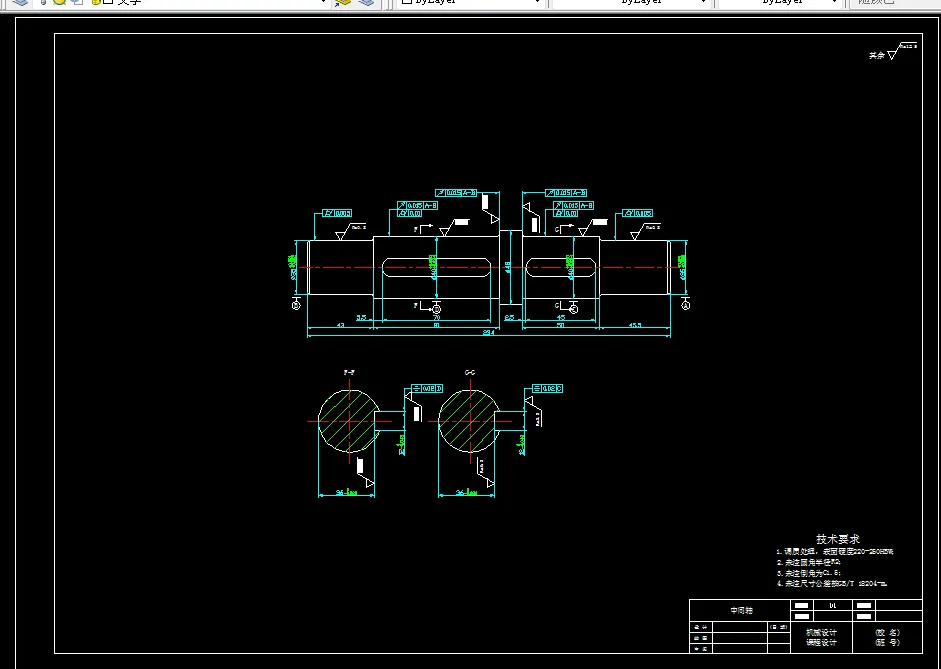
Task: Select the 50 length dimension
Action: (561, 325)
